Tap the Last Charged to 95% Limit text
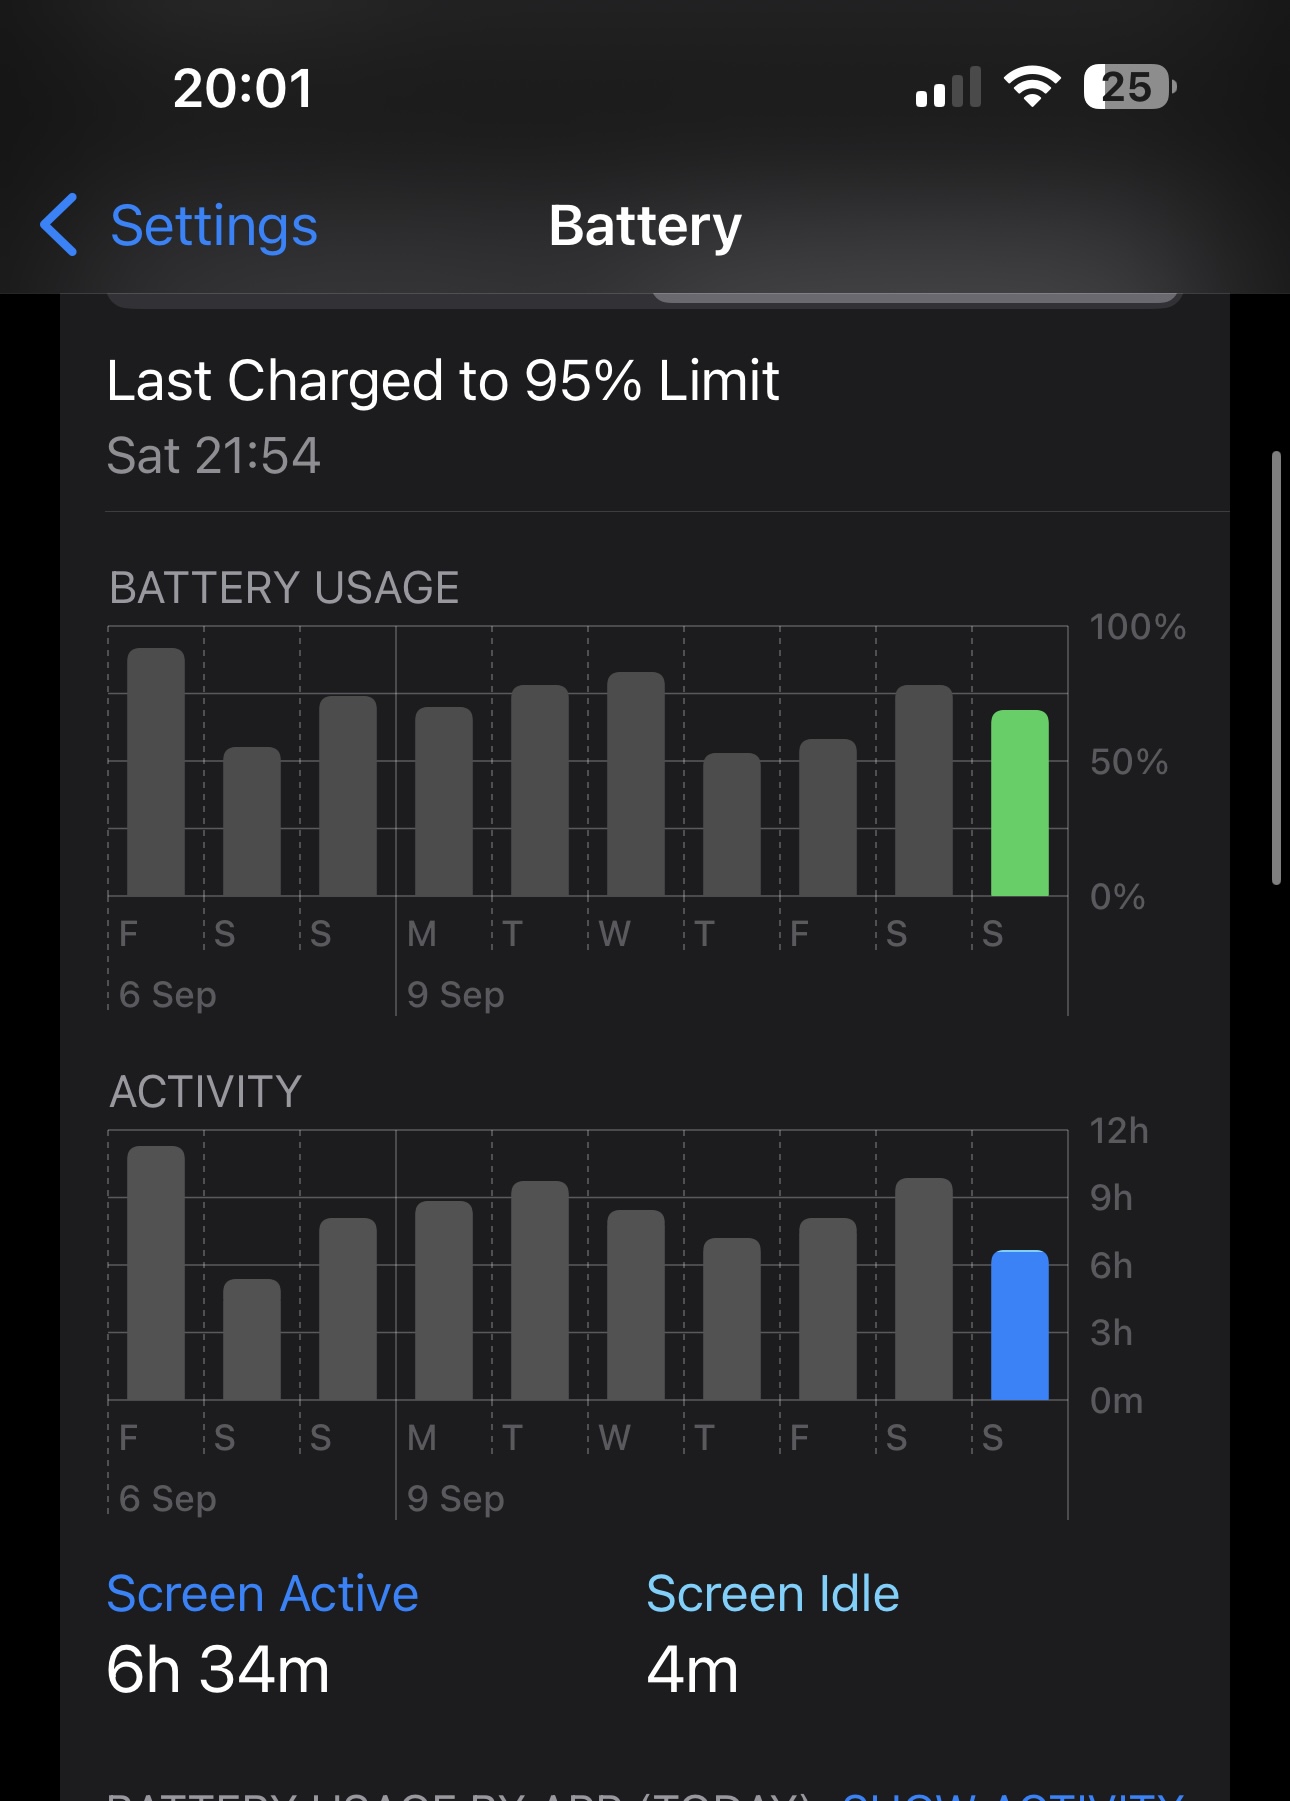The width and height of the screenshot is (1290, 1801). point(442,381)
